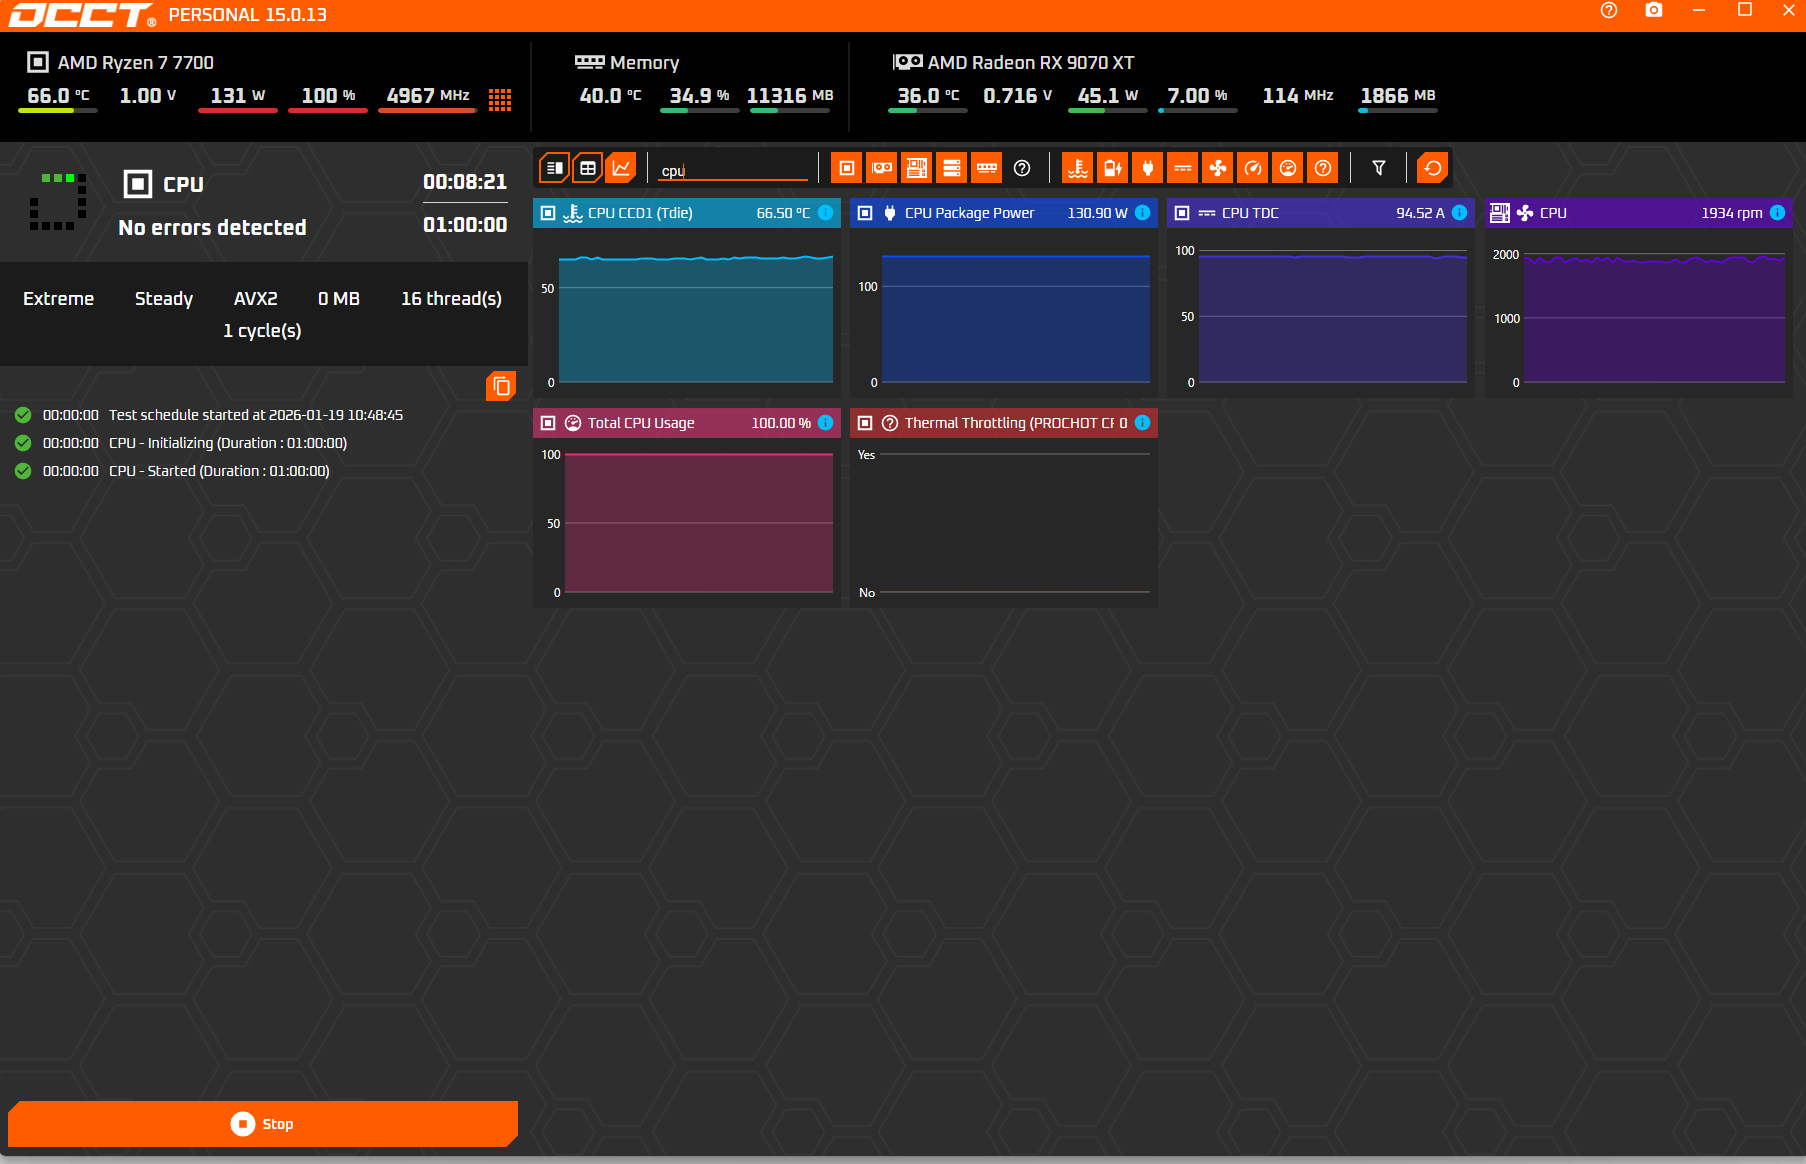Click the 'Extreme' test mode label
This screenshot has width=1806, height=1164.
[58, 298]
